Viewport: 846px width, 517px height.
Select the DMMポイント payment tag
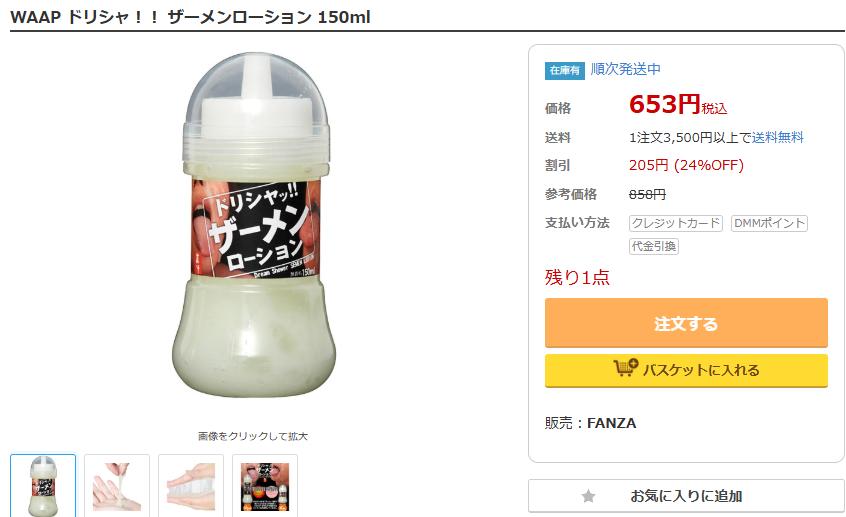coord(769,223)
